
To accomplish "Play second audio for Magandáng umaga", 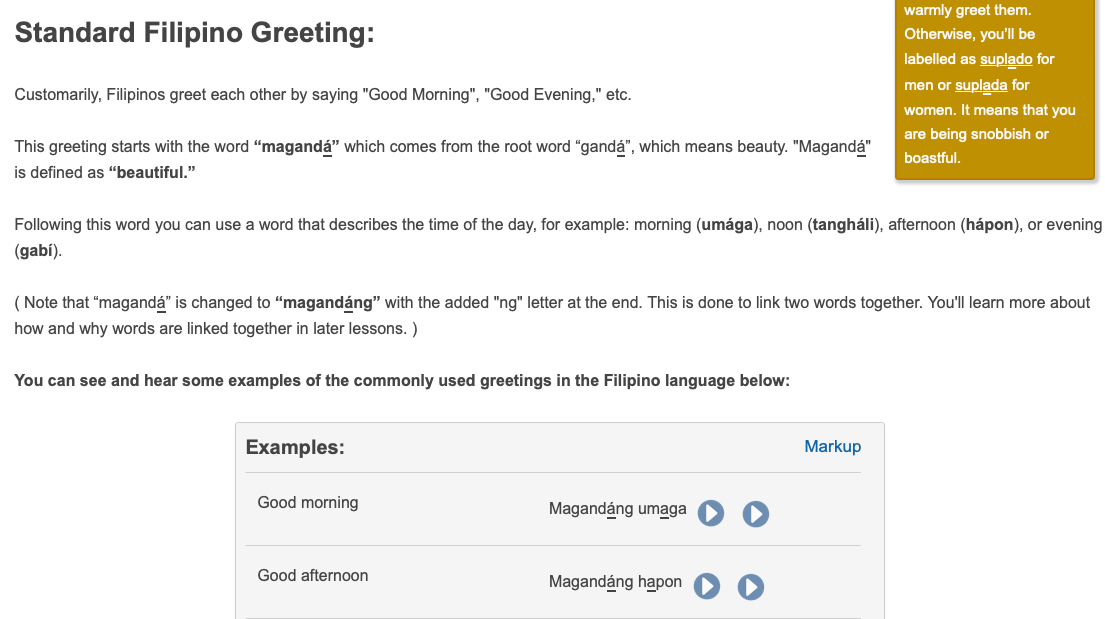I will (x=755, y=513).
